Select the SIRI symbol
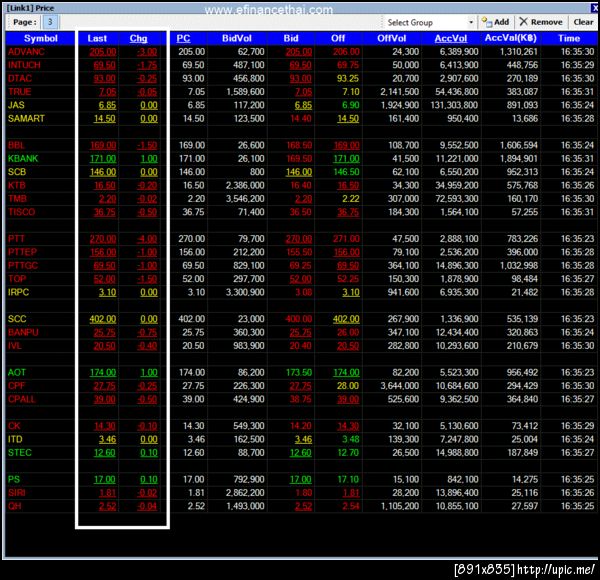 [x=16, y=493]
